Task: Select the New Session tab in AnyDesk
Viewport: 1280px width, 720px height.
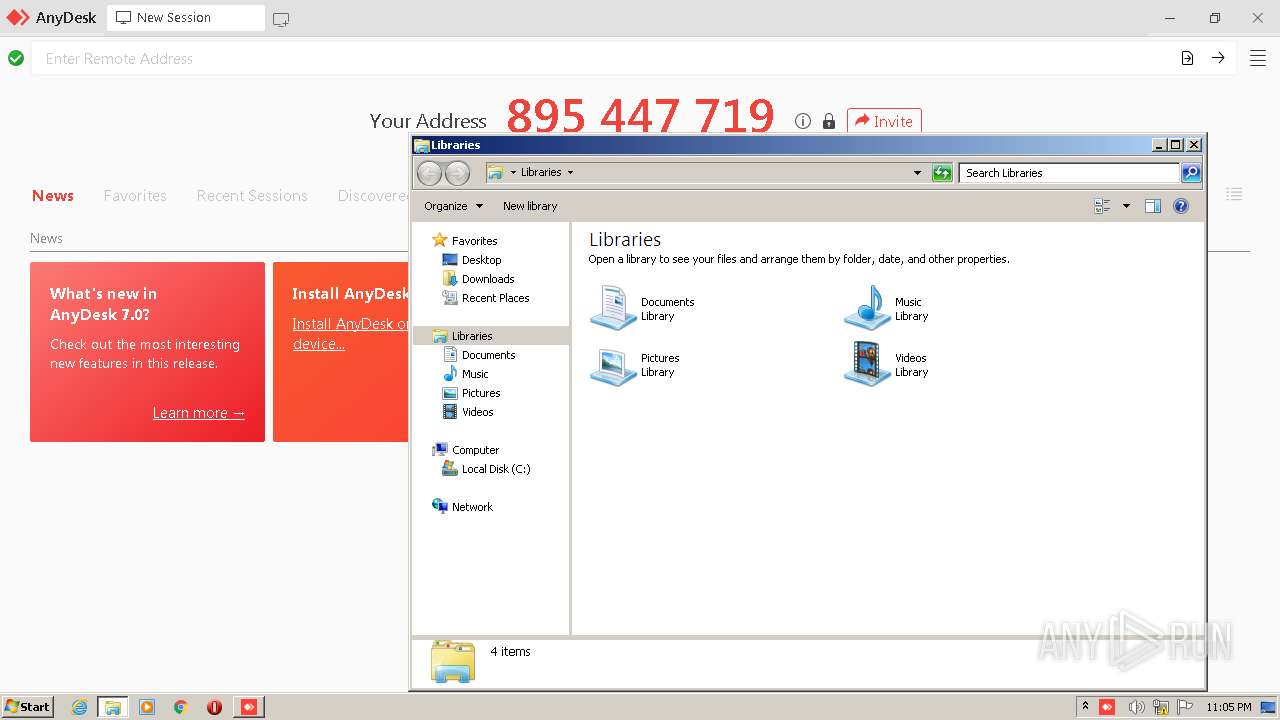Action: pyautogui.click(x=186, y=18)
